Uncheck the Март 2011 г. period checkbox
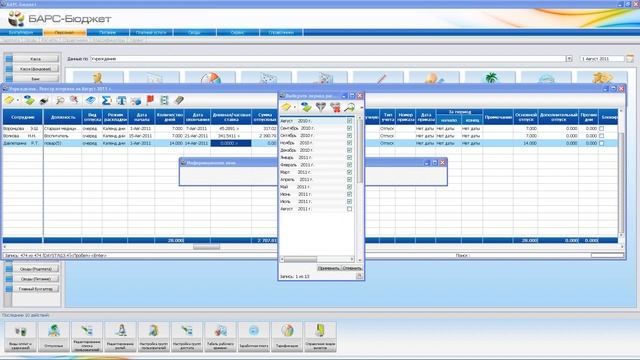This screenshot has width=640, height=360. [x=349, y=172]
